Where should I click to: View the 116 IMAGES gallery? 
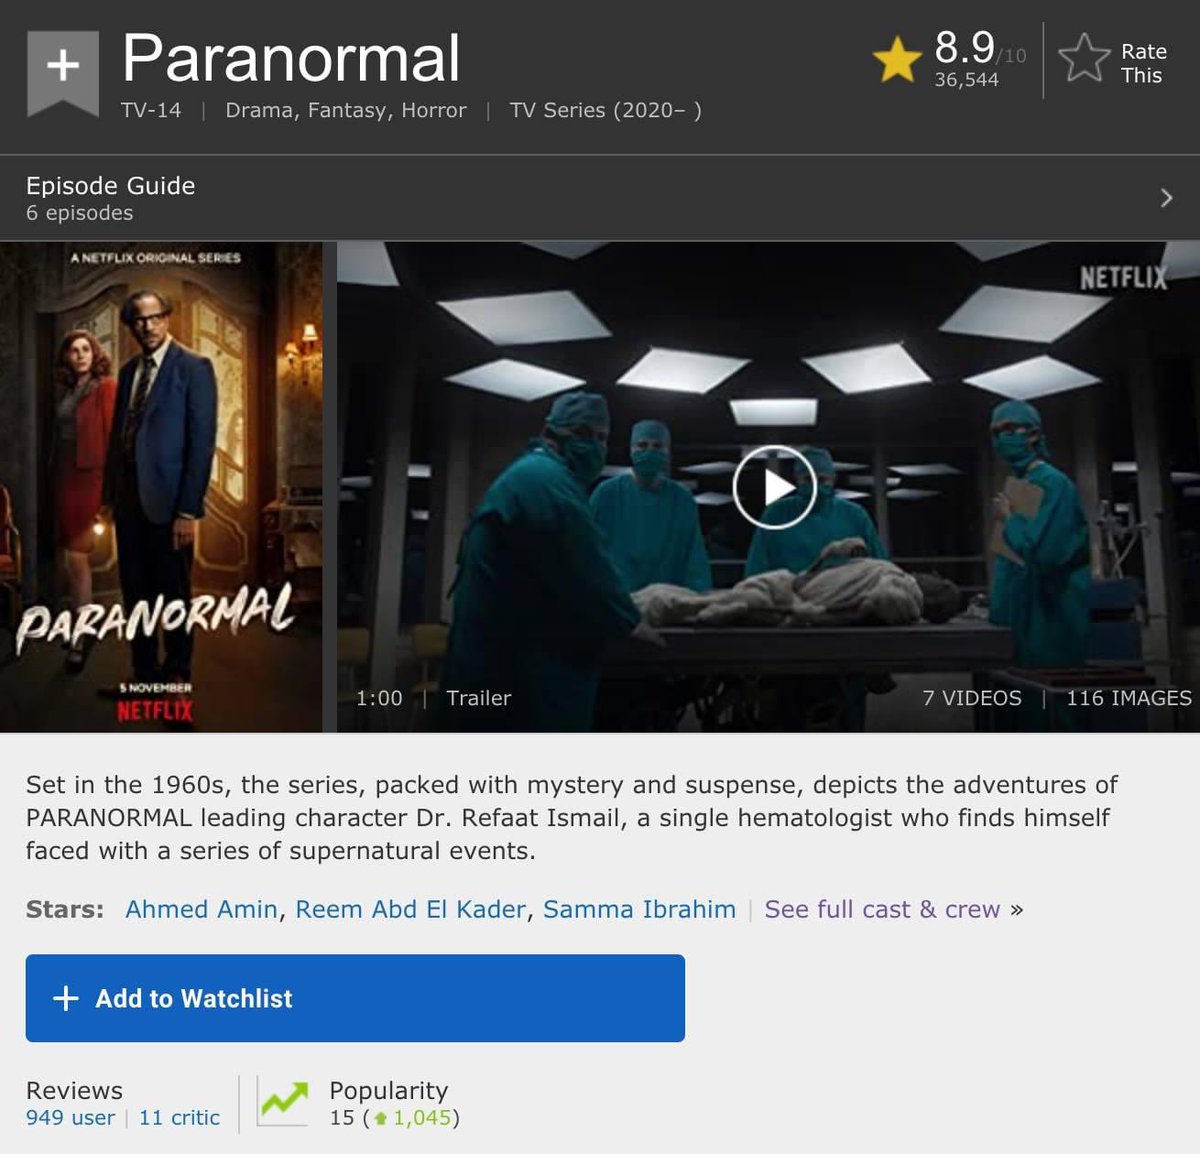pos(1129,698)
